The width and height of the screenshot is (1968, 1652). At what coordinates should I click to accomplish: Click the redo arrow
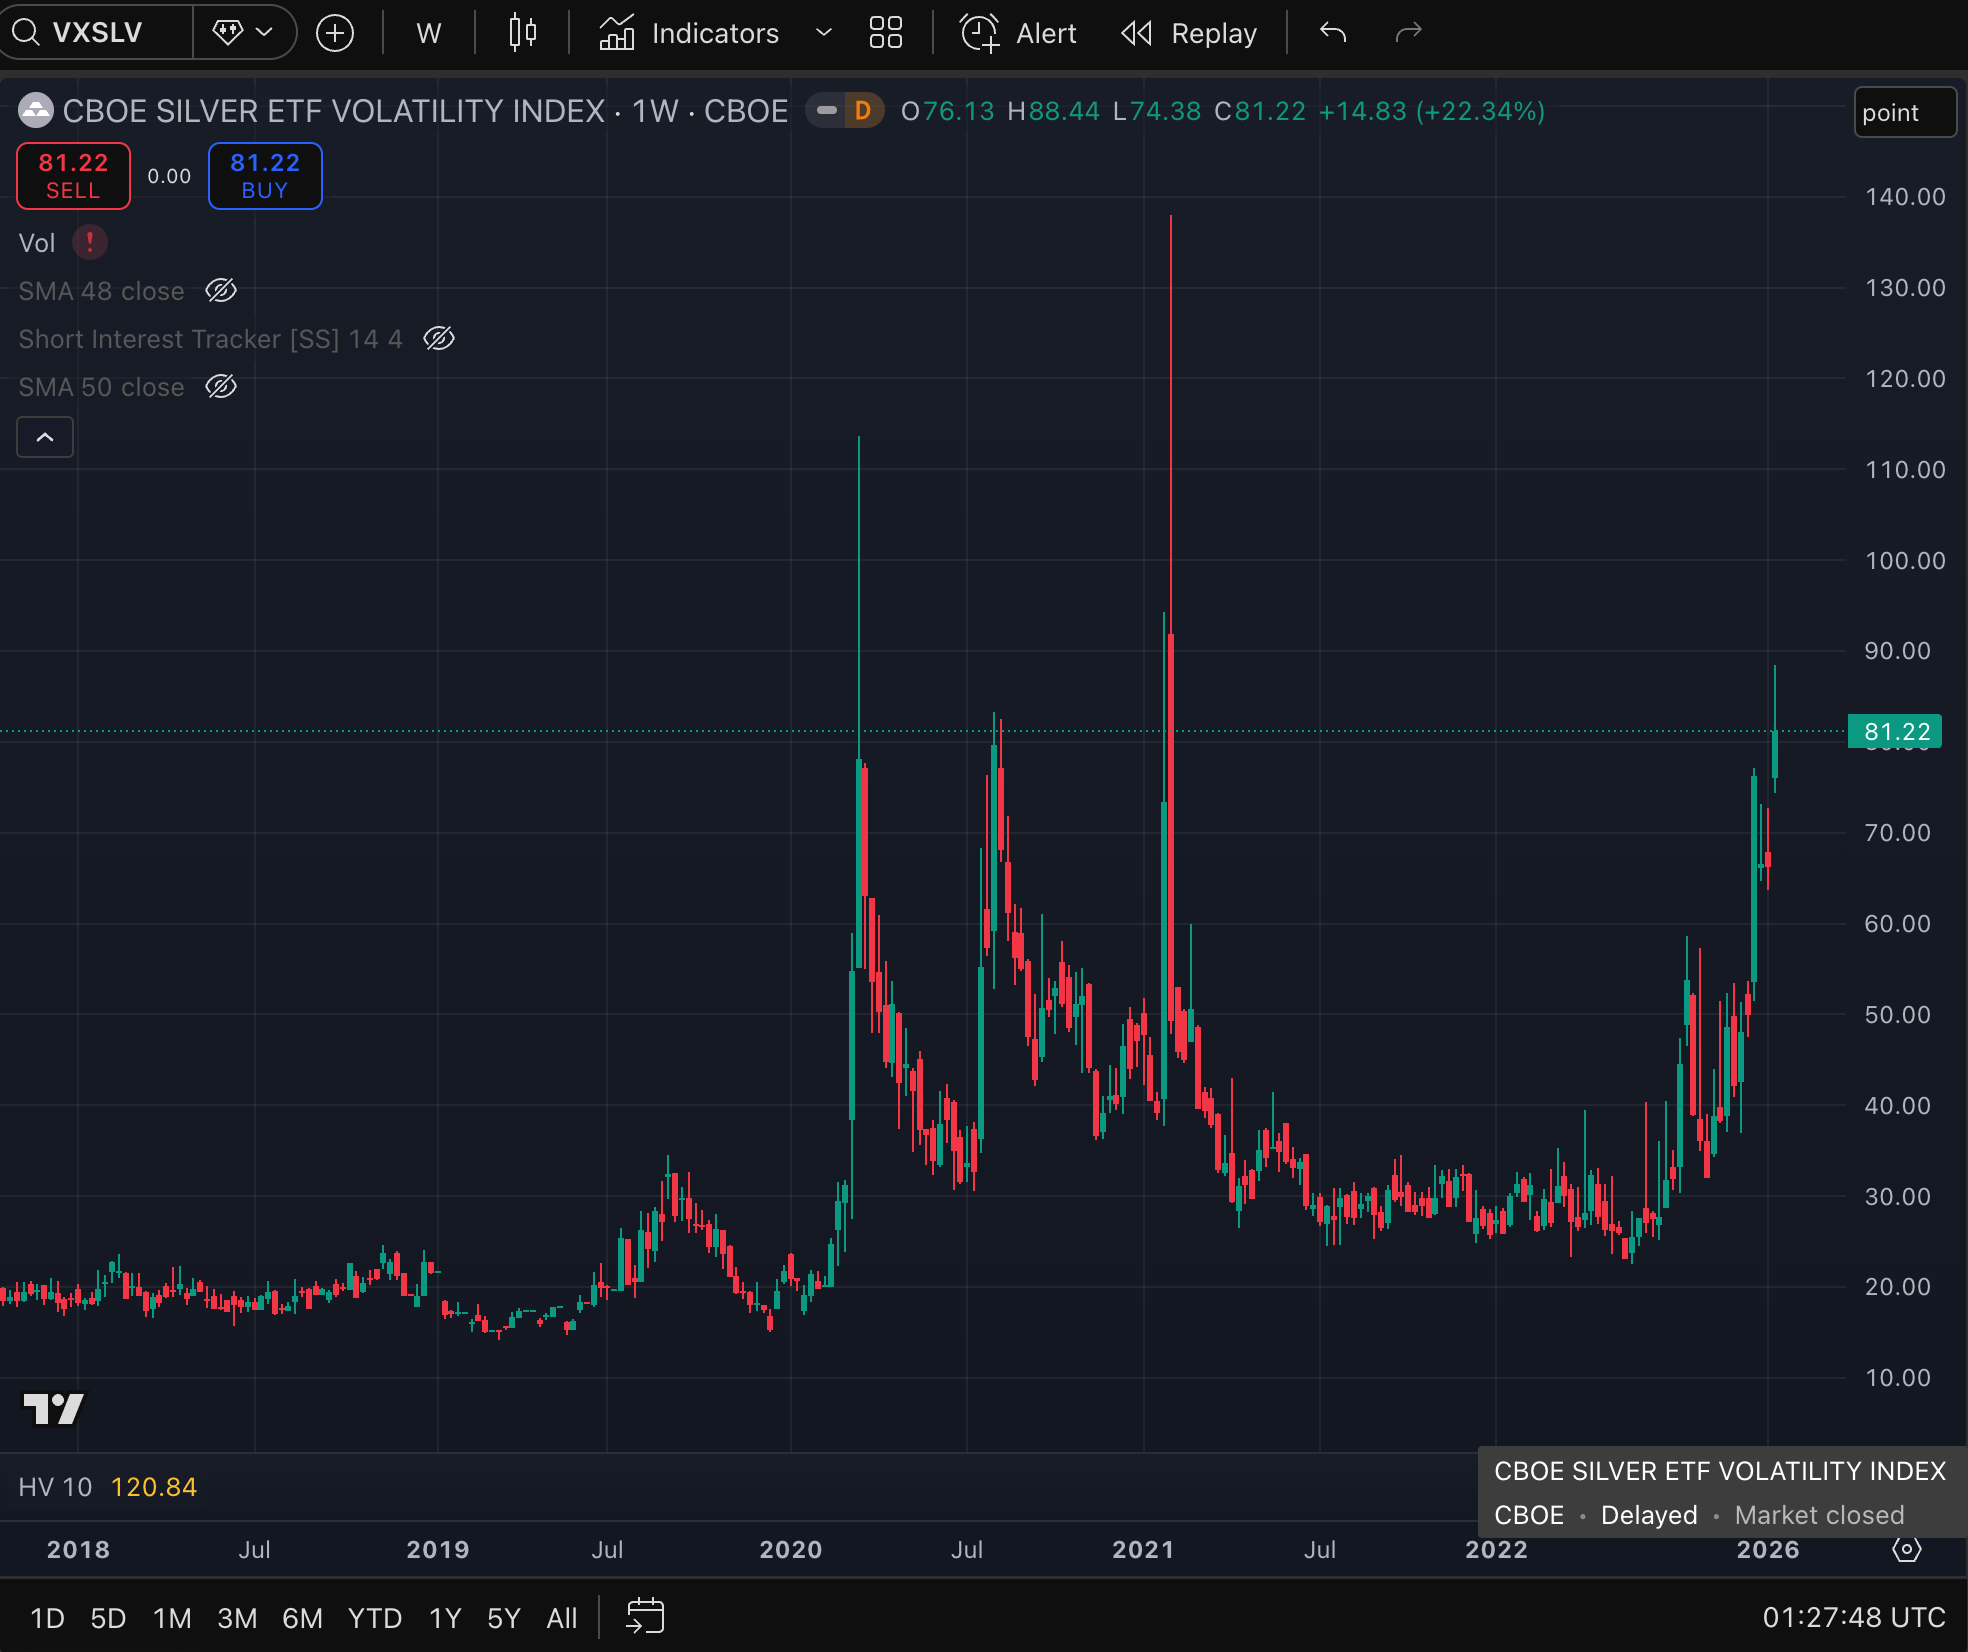pos(1408,32)
